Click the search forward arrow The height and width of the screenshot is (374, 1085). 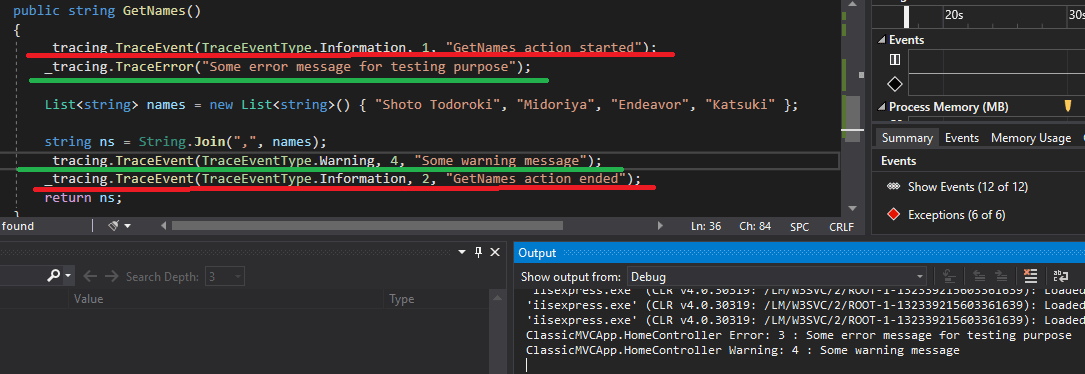tap(111, 276)
